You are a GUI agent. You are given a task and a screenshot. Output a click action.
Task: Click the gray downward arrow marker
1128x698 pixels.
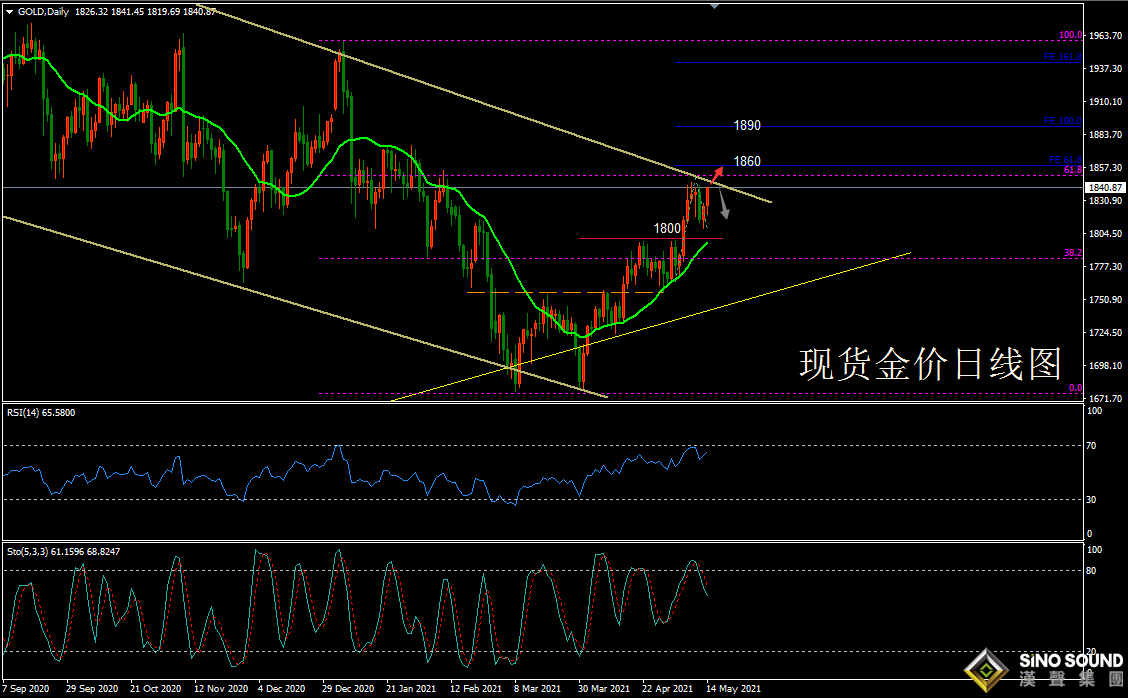coord(723,207)
